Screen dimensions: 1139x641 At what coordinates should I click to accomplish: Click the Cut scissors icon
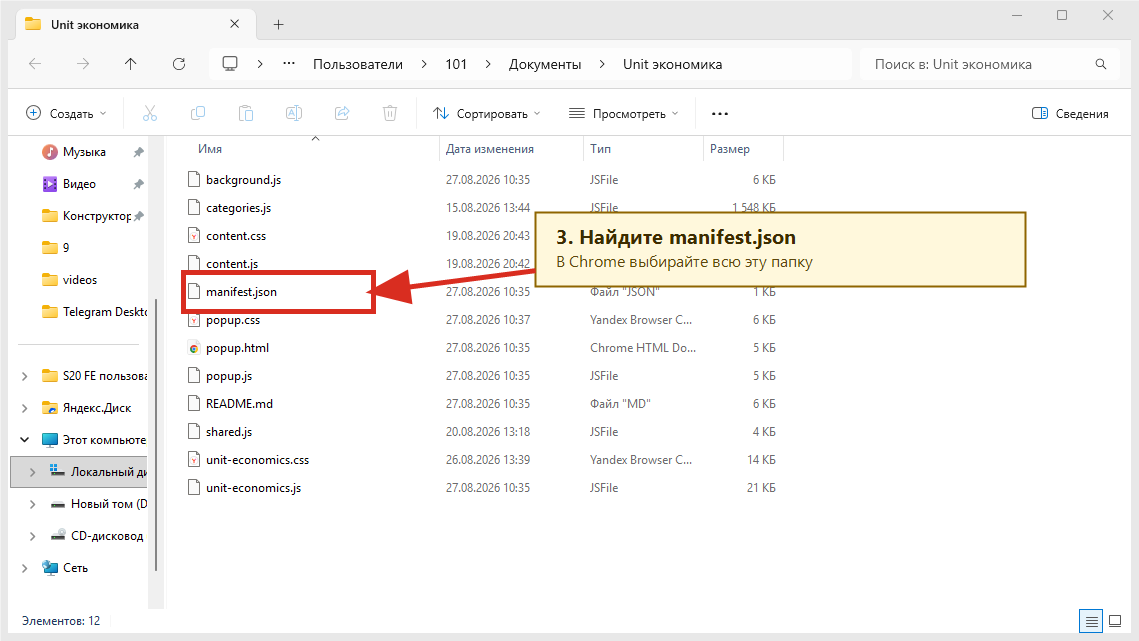(150, 113)
